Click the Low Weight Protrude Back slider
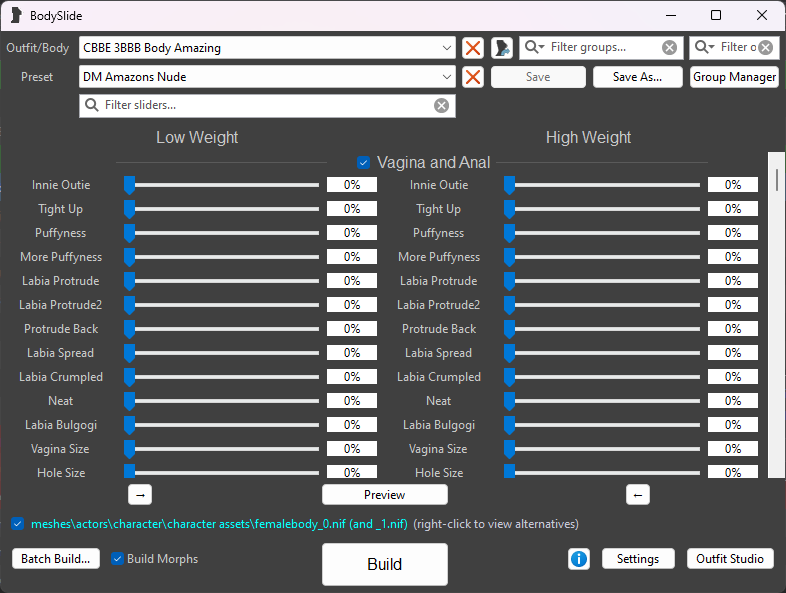Screen dimensions: 786x593 click(222, 329)
